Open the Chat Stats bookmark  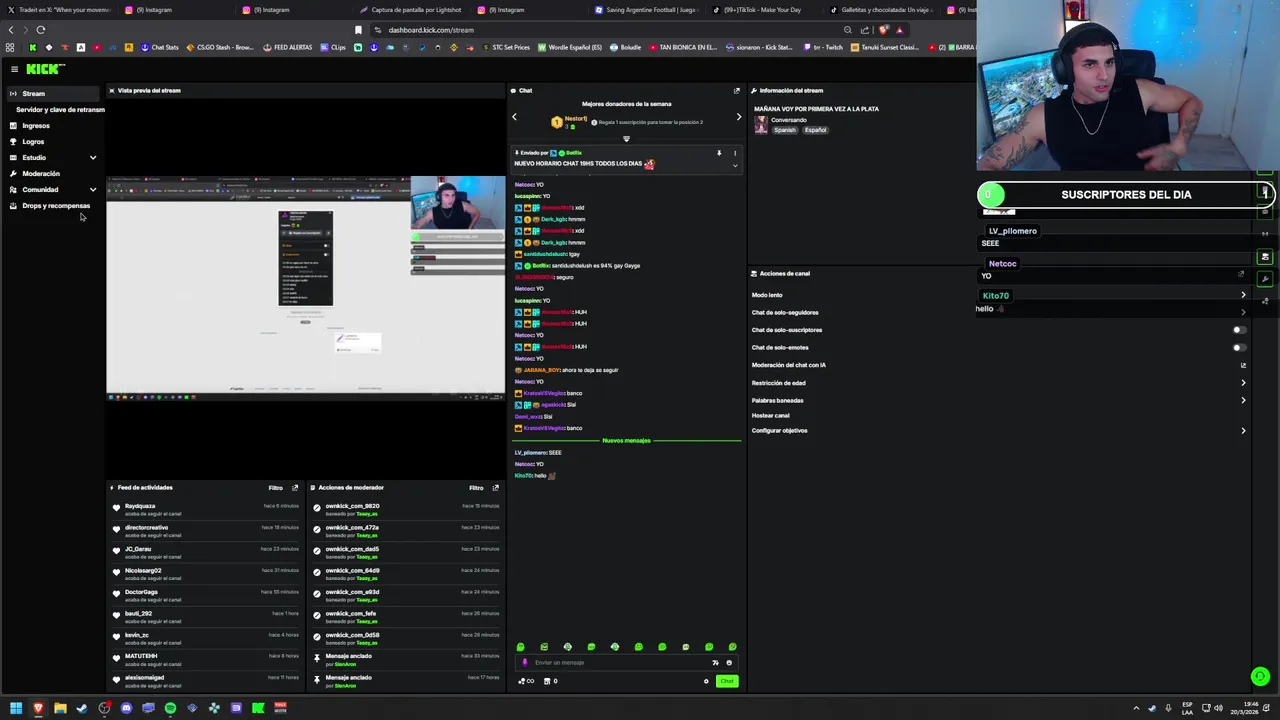tap(160, 47)
